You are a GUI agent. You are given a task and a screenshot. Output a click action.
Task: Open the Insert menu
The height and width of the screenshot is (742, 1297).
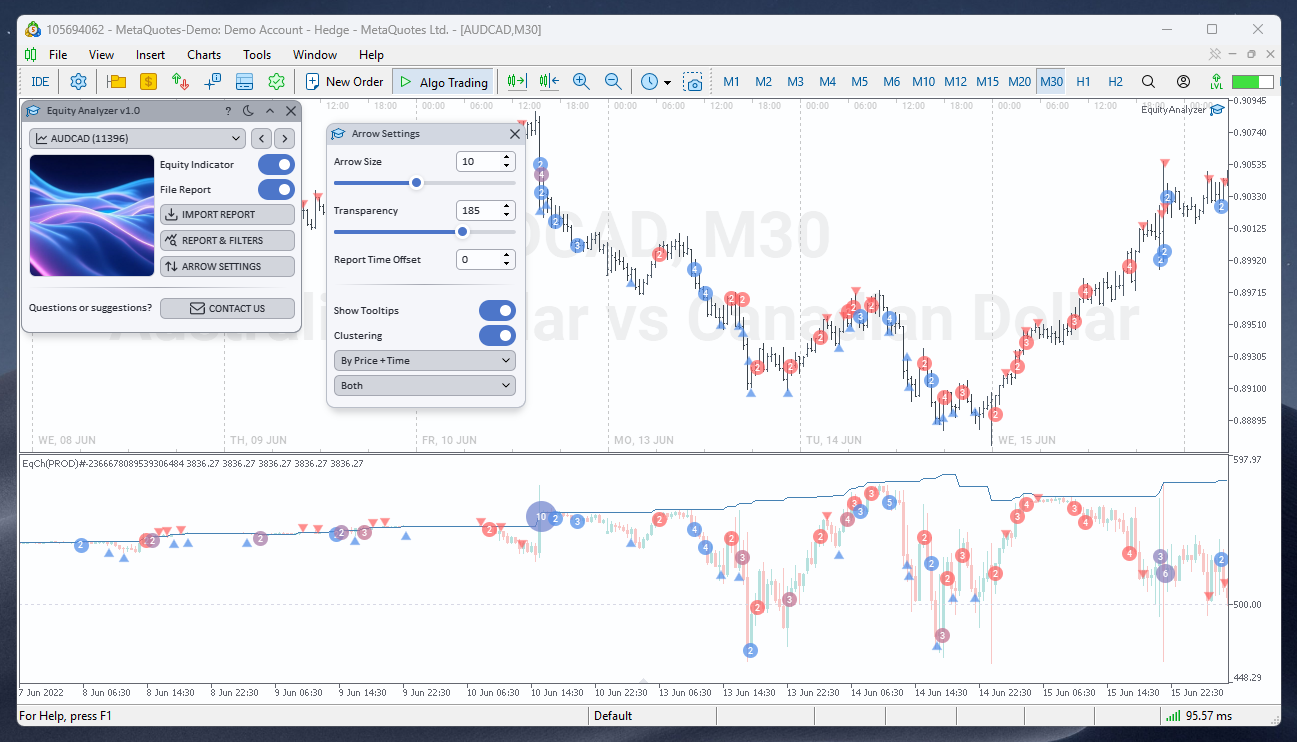click(151, 55)
